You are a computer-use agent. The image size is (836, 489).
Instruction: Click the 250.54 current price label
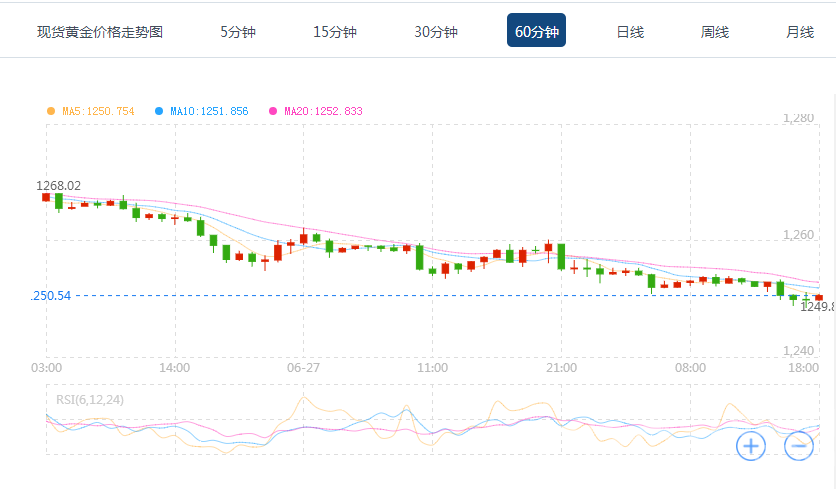(51, 296)
